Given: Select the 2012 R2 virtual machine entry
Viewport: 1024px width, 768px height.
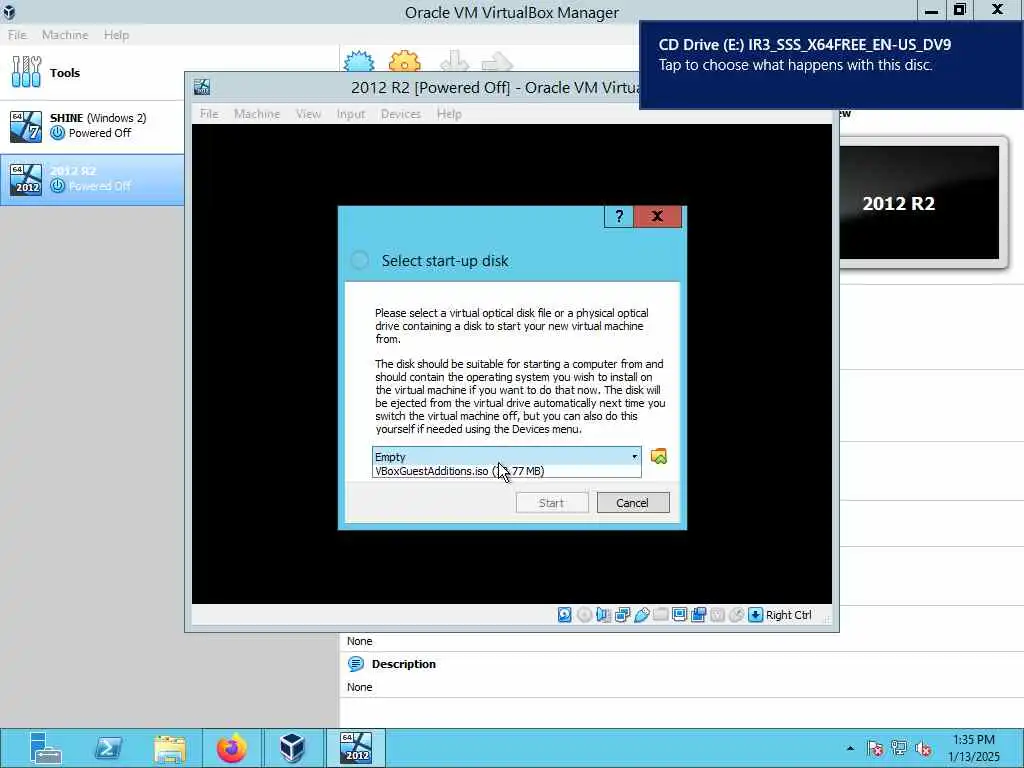Looking at the screenshot, I should click(92, 179).
